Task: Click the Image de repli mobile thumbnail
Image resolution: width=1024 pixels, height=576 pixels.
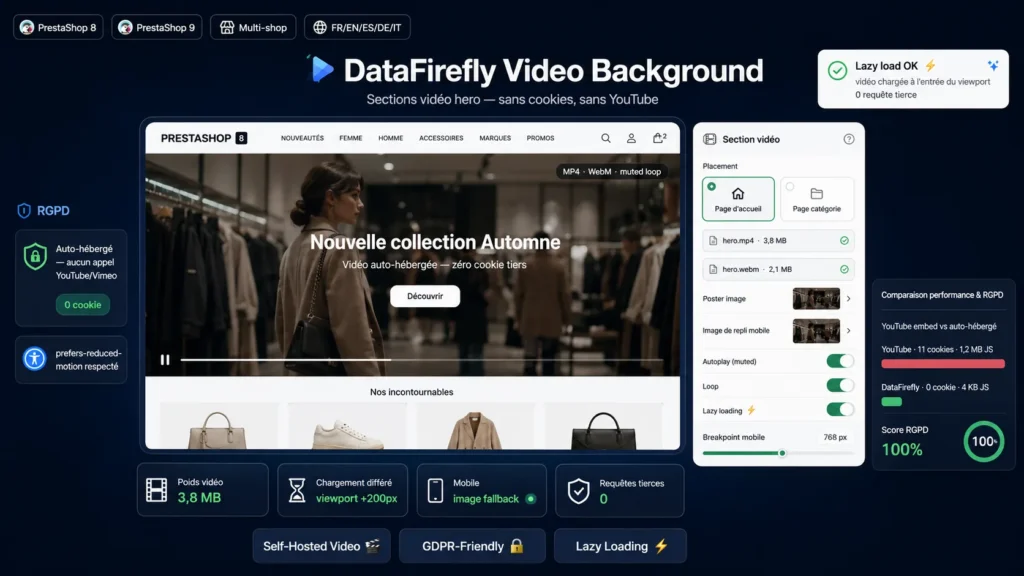Action: click(816, 330)
